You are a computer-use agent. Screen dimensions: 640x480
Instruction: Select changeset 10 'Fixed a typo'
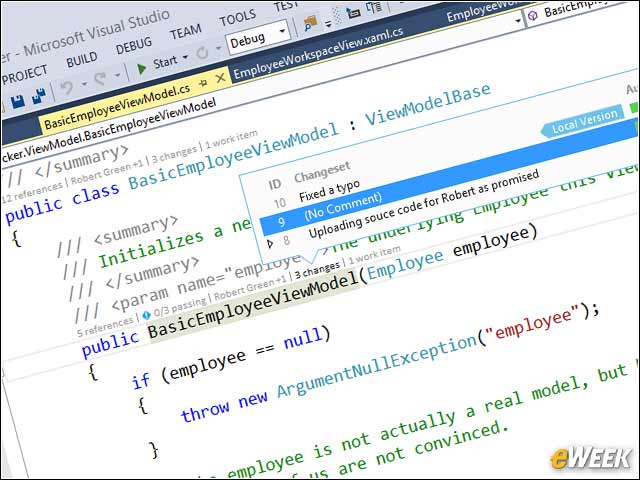click(x=329, y=191)
